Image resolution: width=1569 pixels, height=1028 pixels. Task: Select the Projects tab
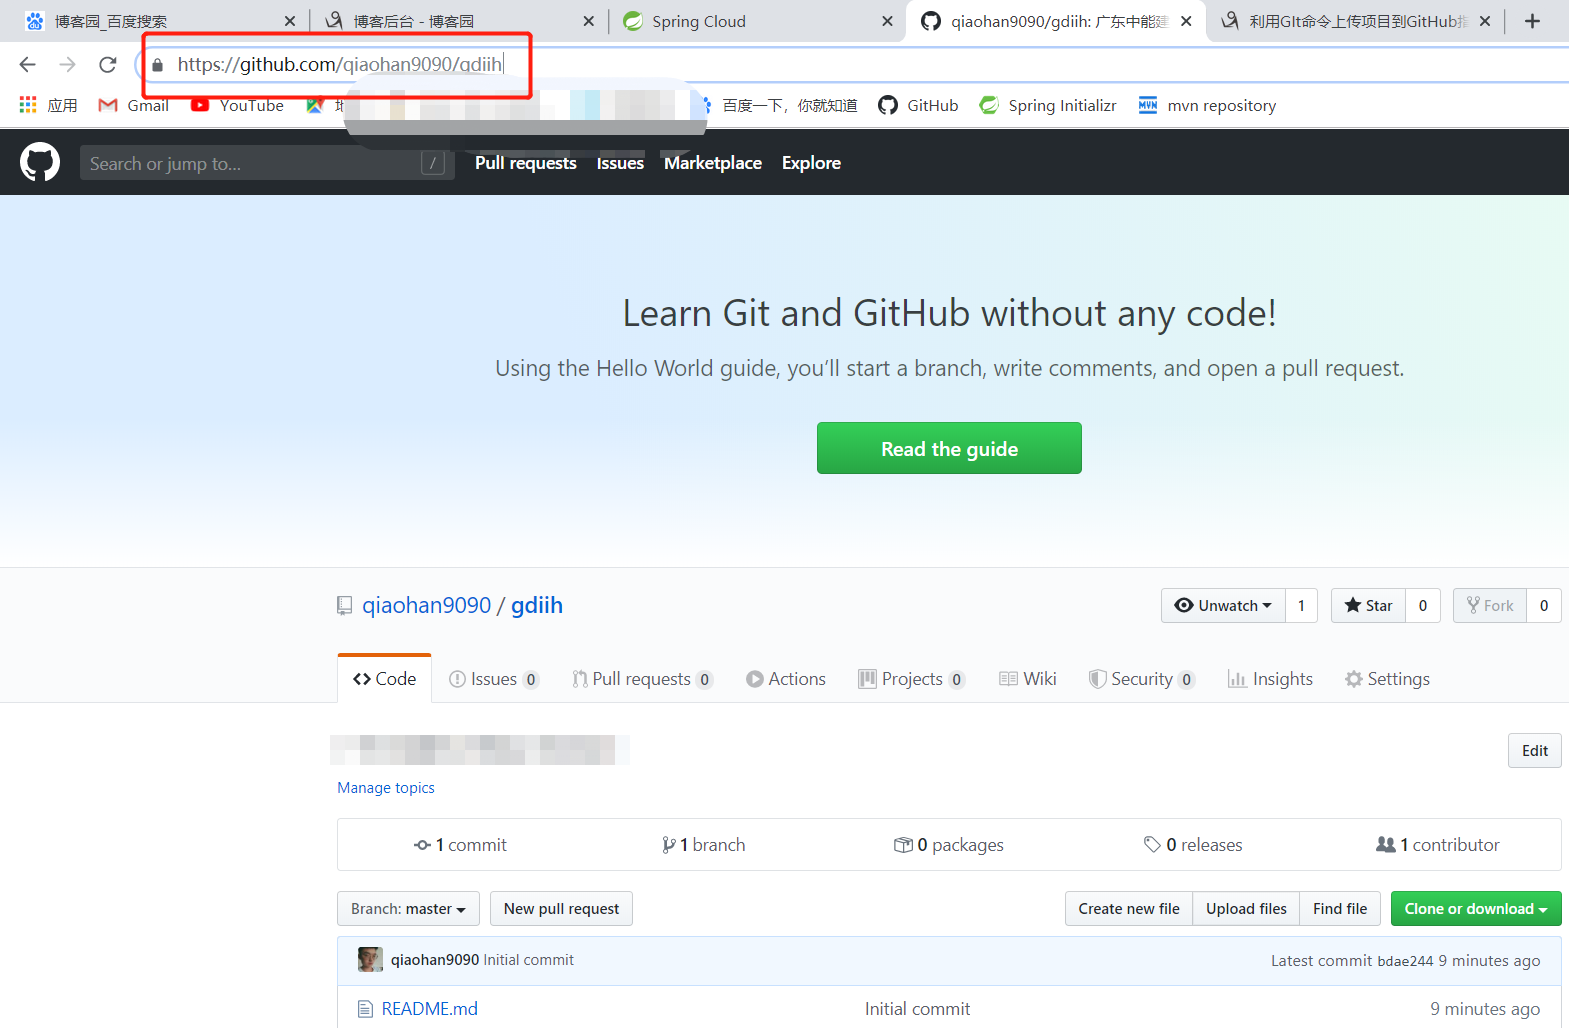[911, 679]
